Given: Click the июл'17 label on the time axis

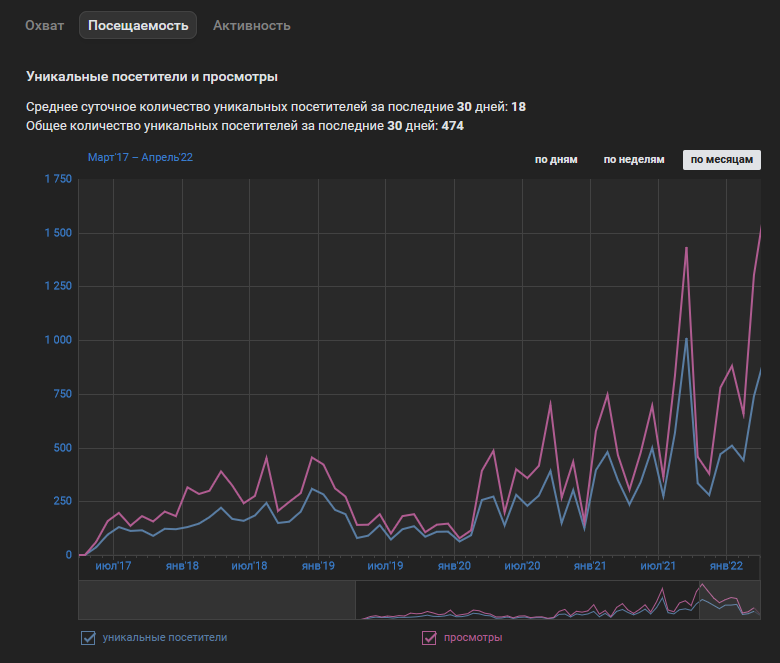Looking at the screenshot, I should (112, 566).
